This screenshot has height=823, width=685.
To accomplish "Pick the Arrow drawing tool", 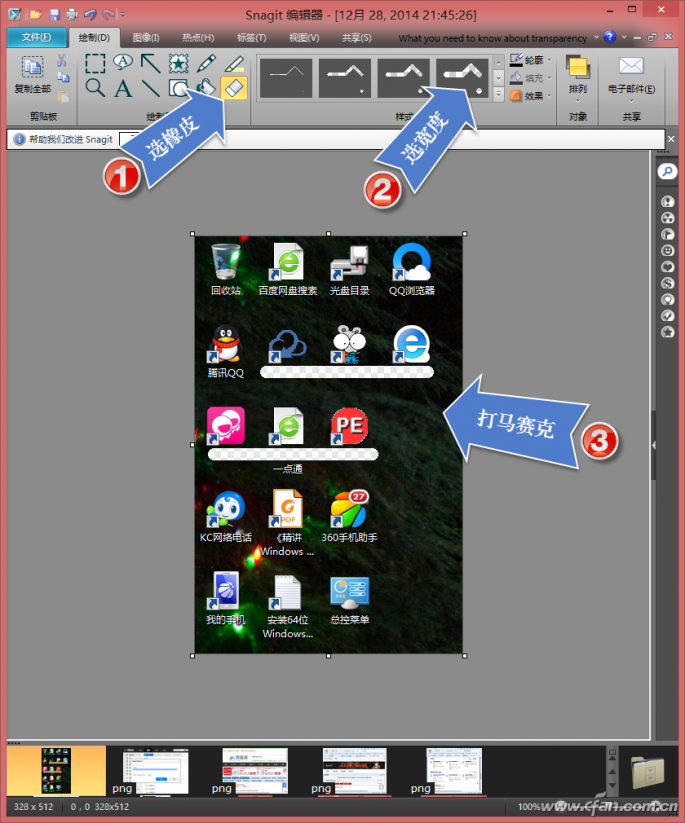I will pyautogui.click(x=151, y=63).
